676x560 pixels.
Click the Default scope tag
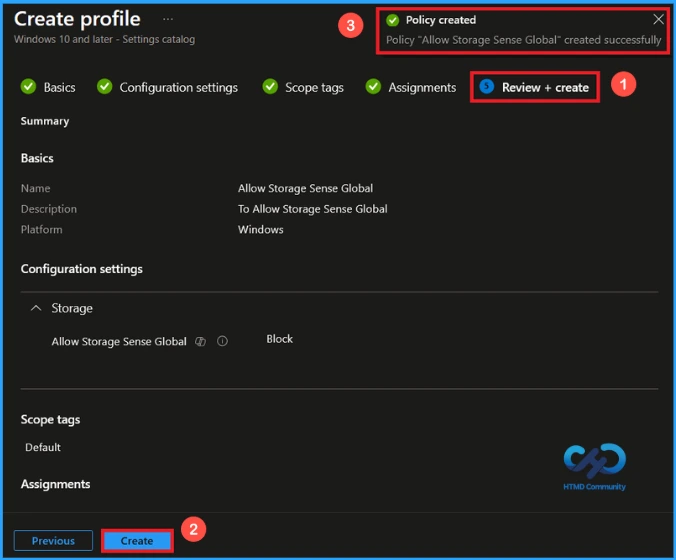coord(43,447)
